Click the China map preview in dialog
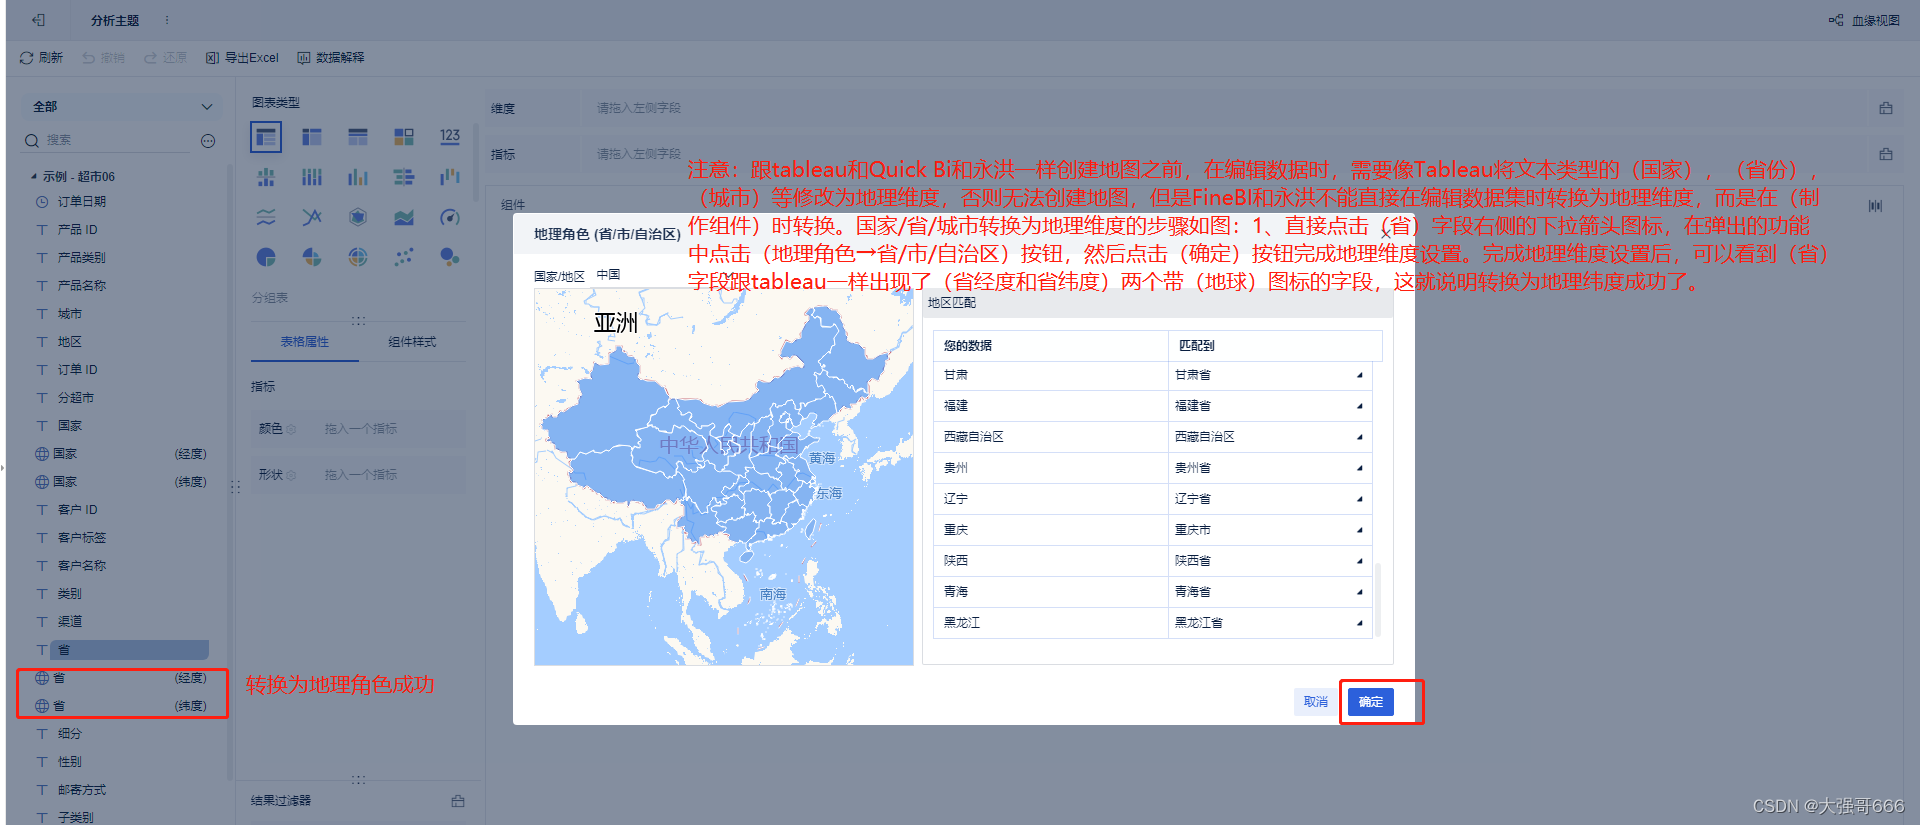Viewport: 1920px width, 825px height. tap(724, 477)
